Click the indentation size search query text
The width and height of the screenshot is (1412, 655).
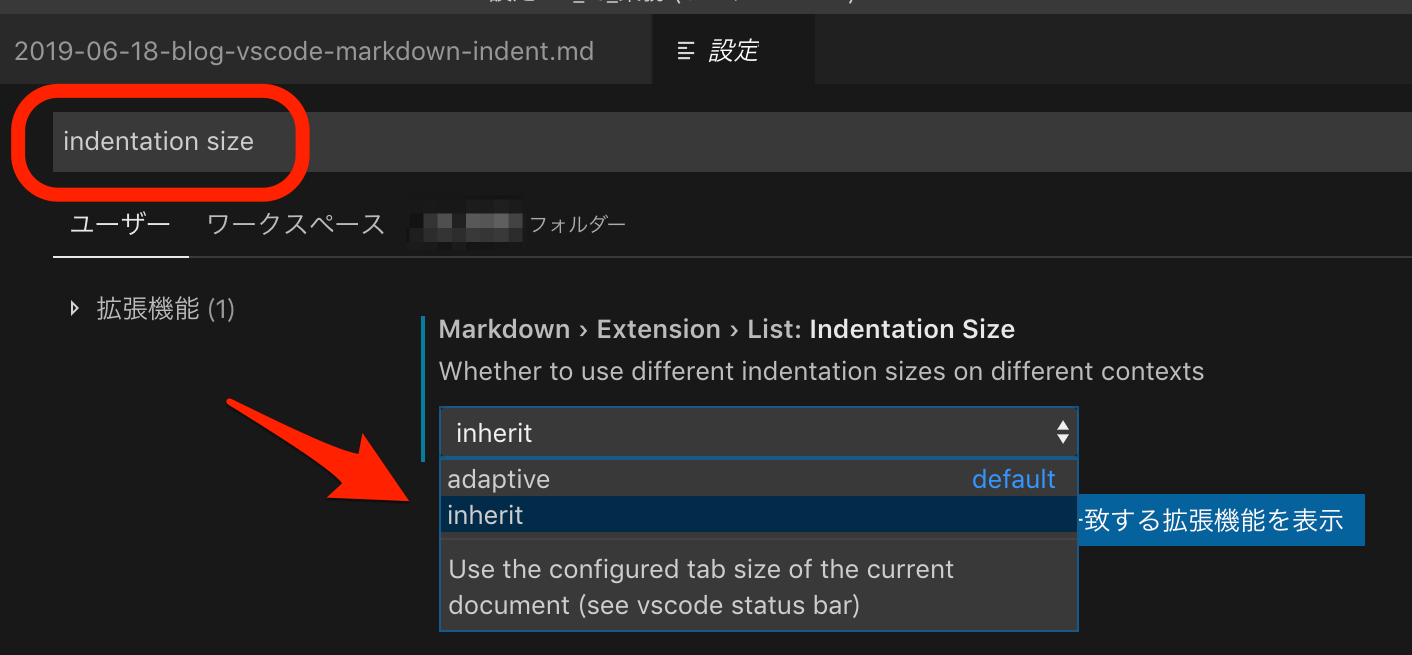(160, 141)
